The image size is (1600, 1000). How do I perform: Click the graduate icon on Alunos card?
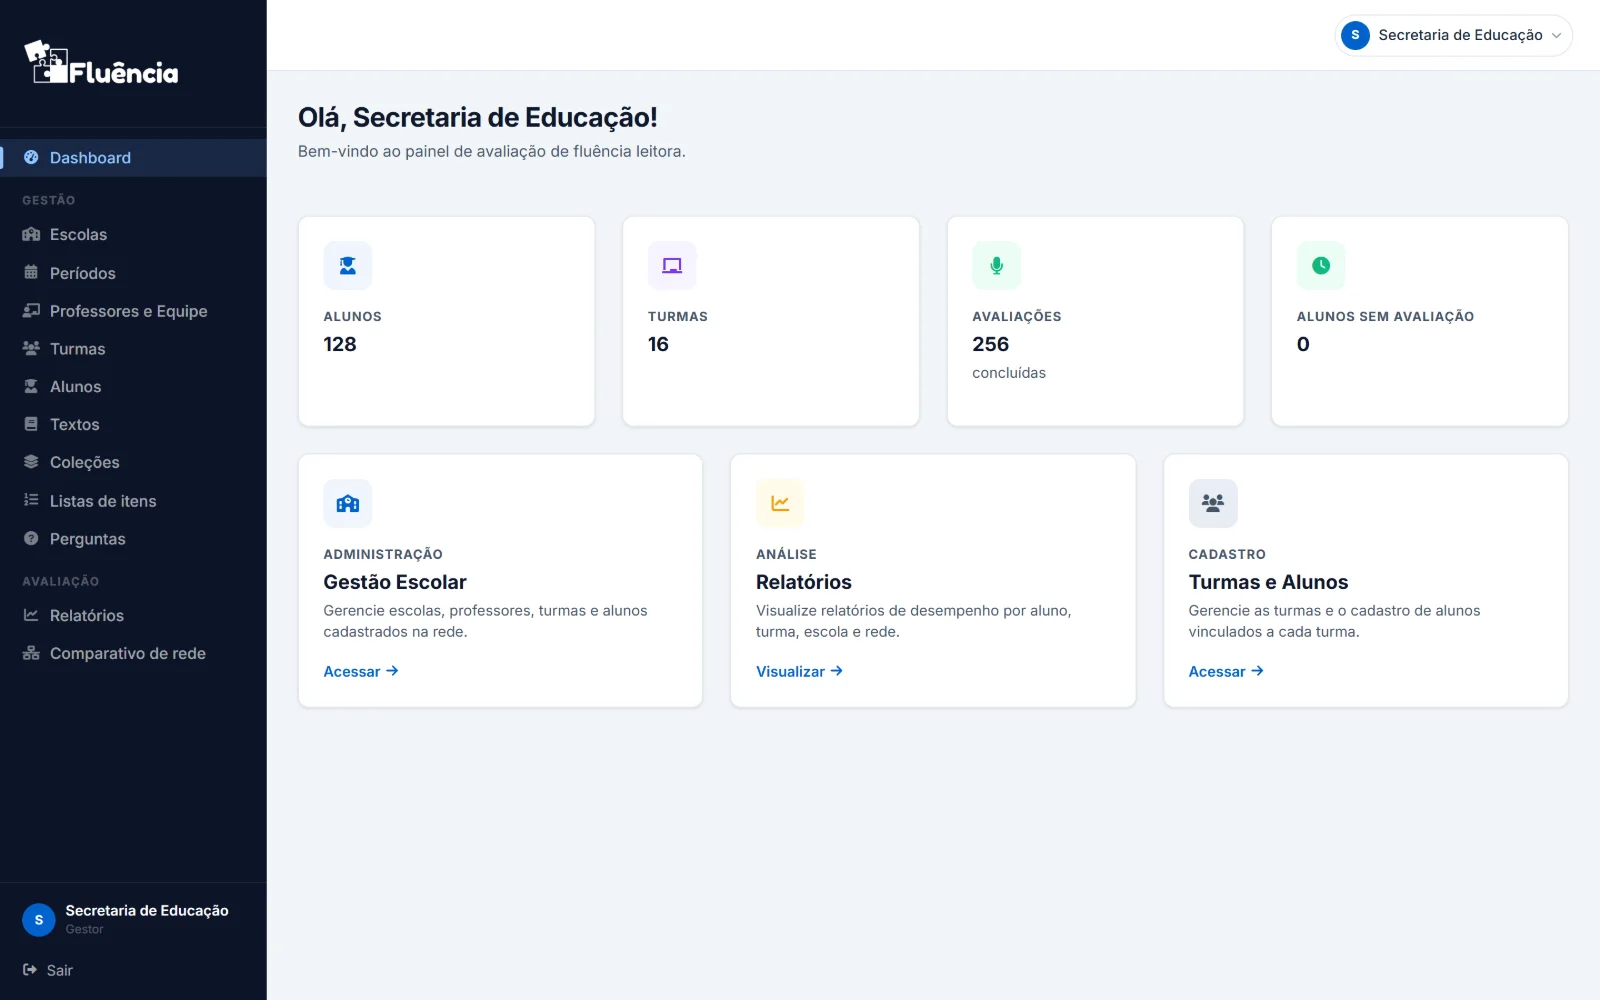(347, 266)
